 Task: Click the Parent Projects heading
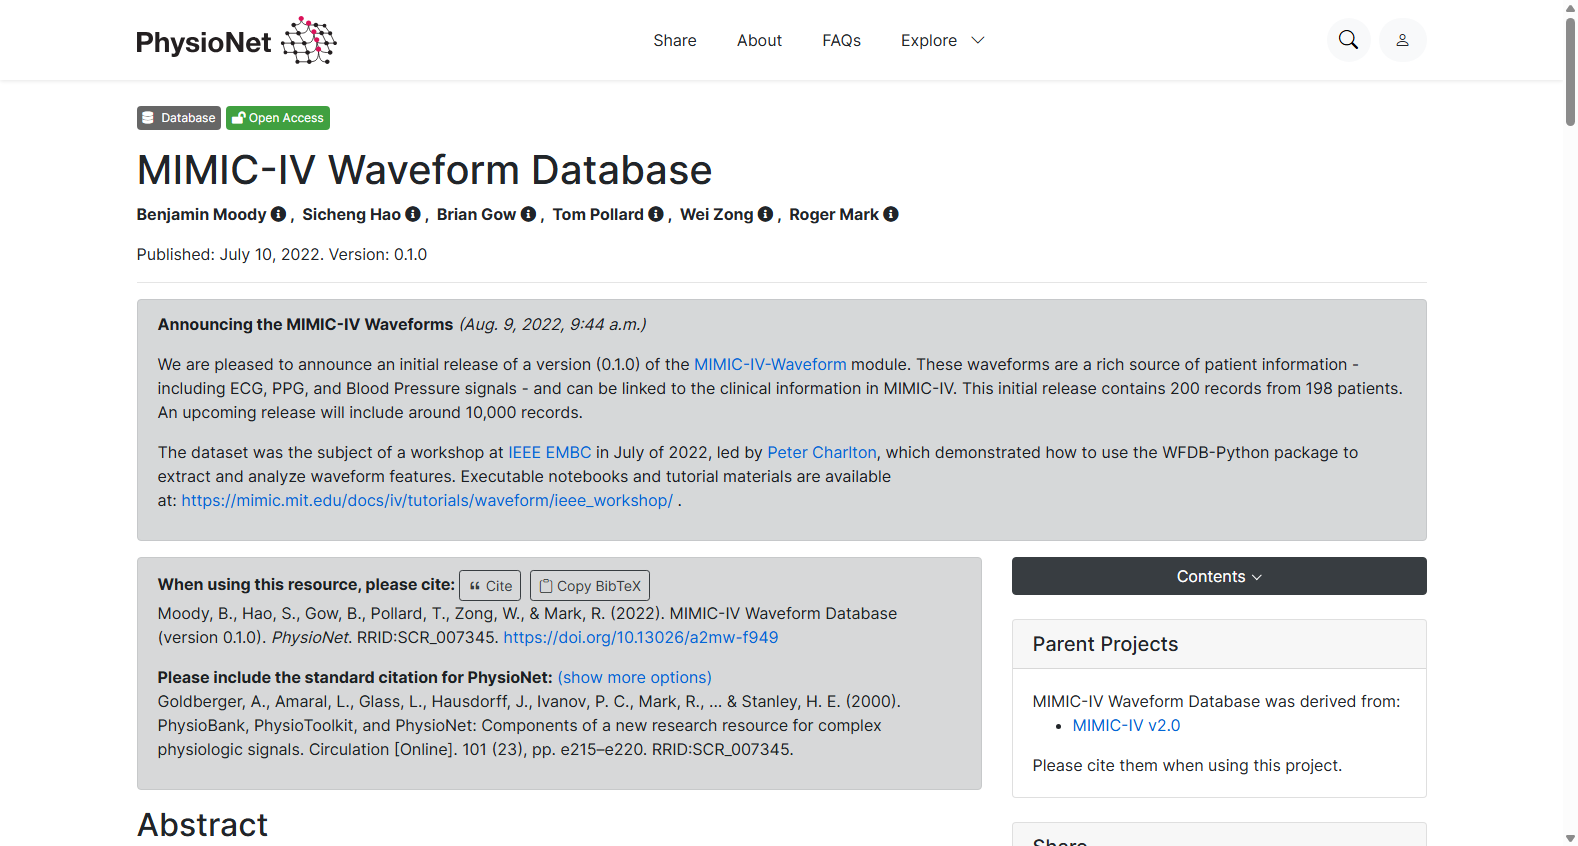[x=1105, y=644]
